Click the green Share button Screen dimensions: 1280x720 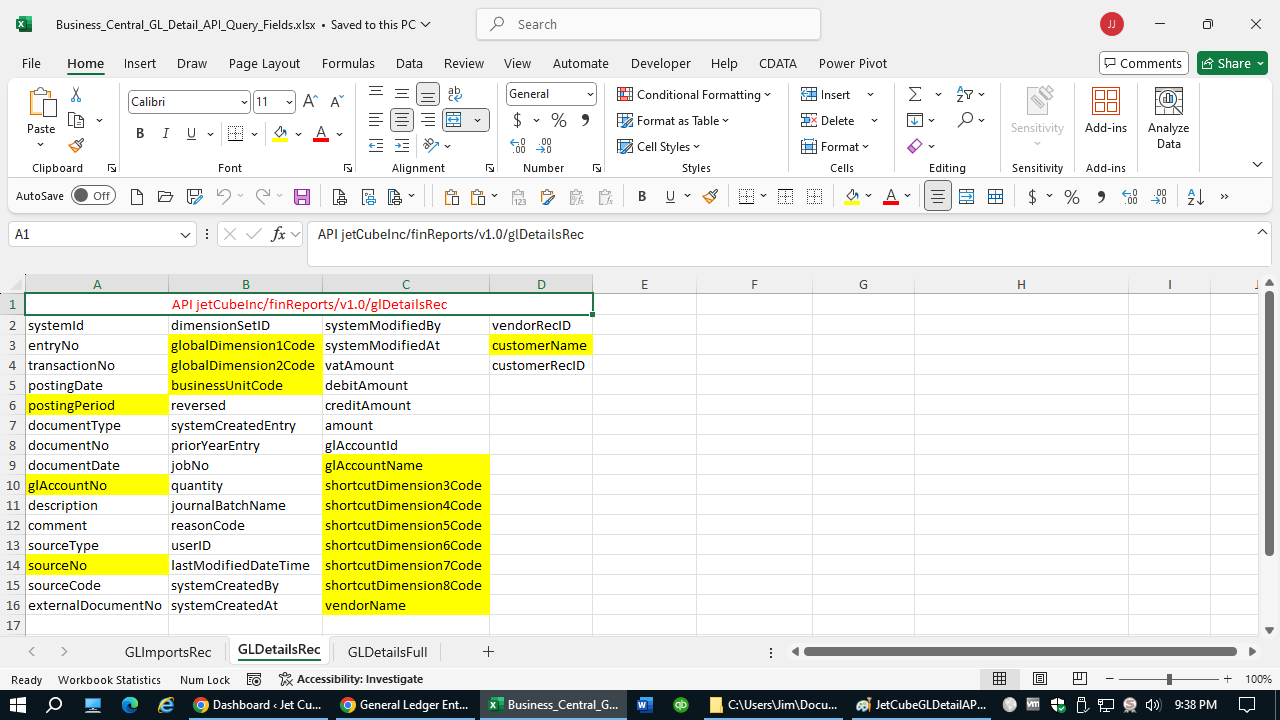1233,63
